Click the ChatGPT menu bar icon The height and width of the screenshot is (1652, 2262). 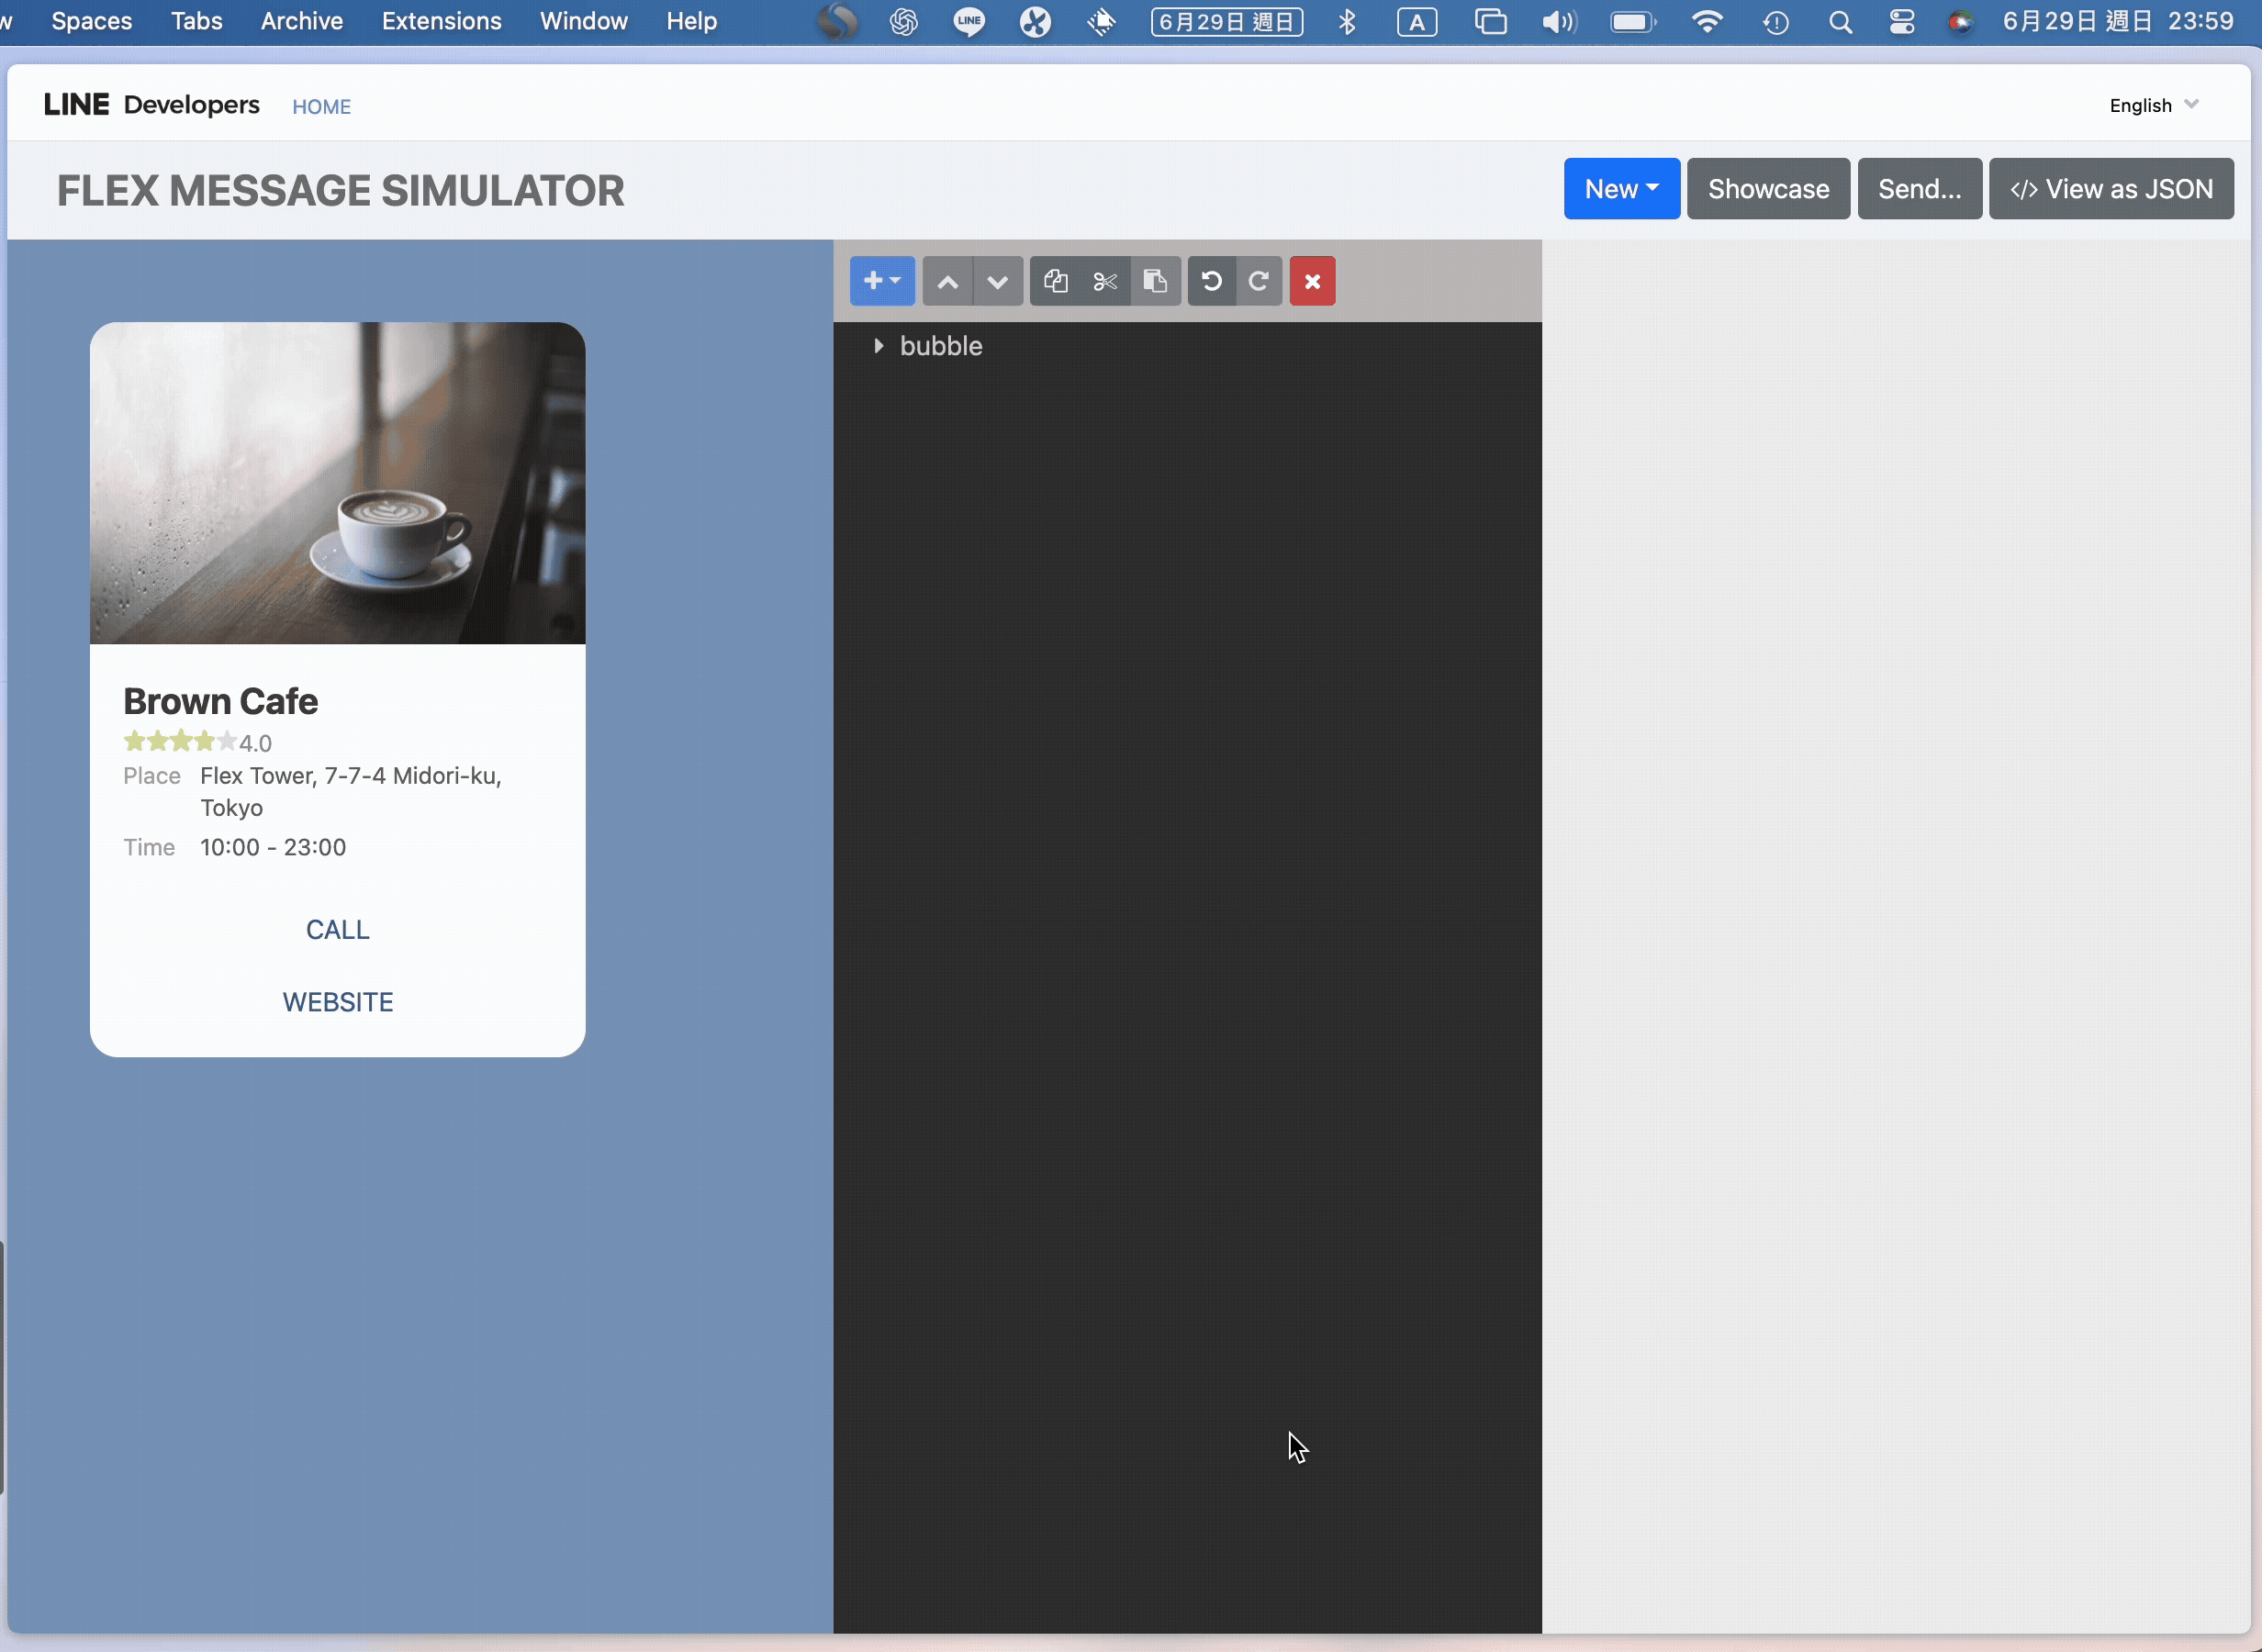[903, 21]
